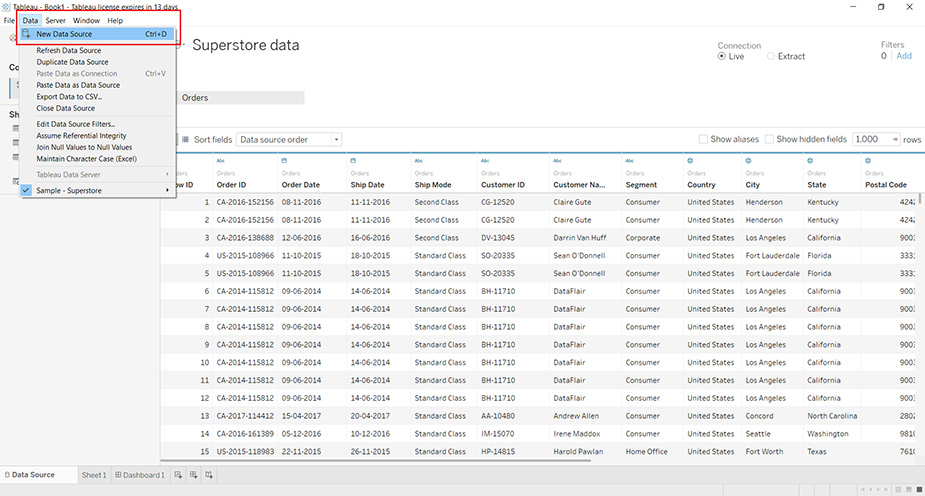The height and width of the screenshot is (496, 925).
Task: Go to next sheet tab arrow
Action: click(x=878, y=490)
